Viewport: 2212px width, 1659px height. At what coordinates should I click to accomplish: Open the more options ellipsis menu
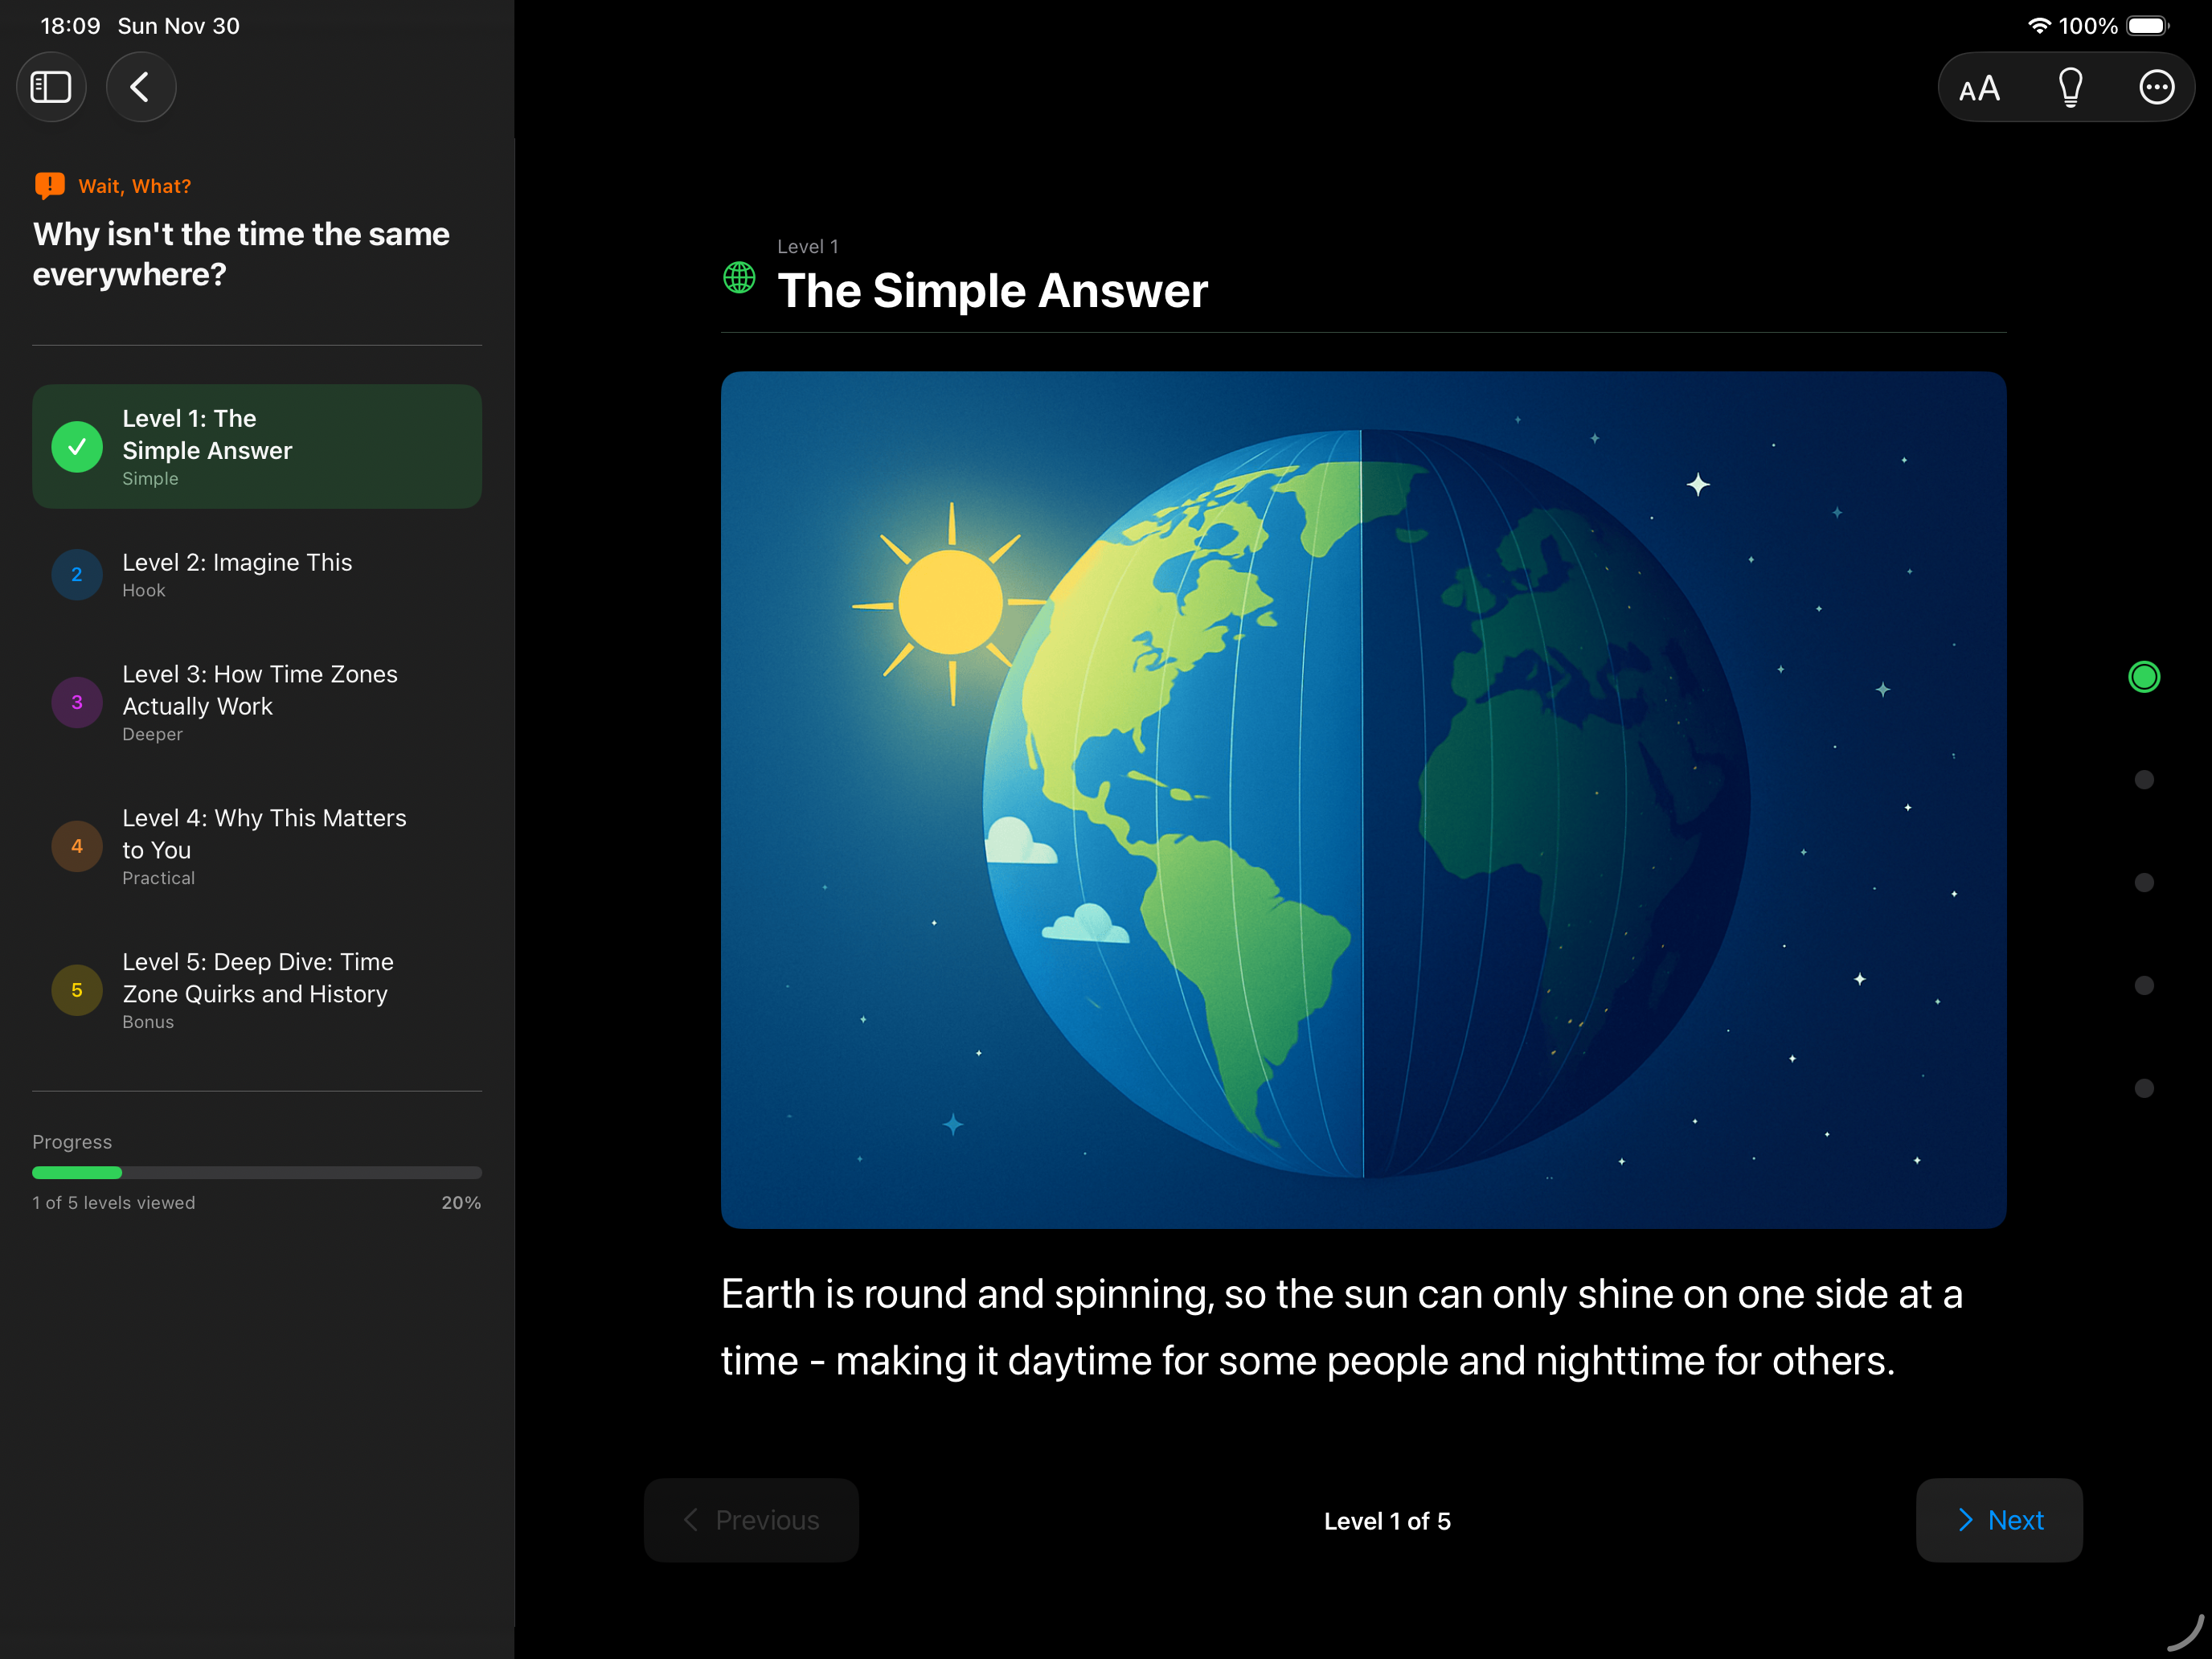click(x=2156, y=87)
